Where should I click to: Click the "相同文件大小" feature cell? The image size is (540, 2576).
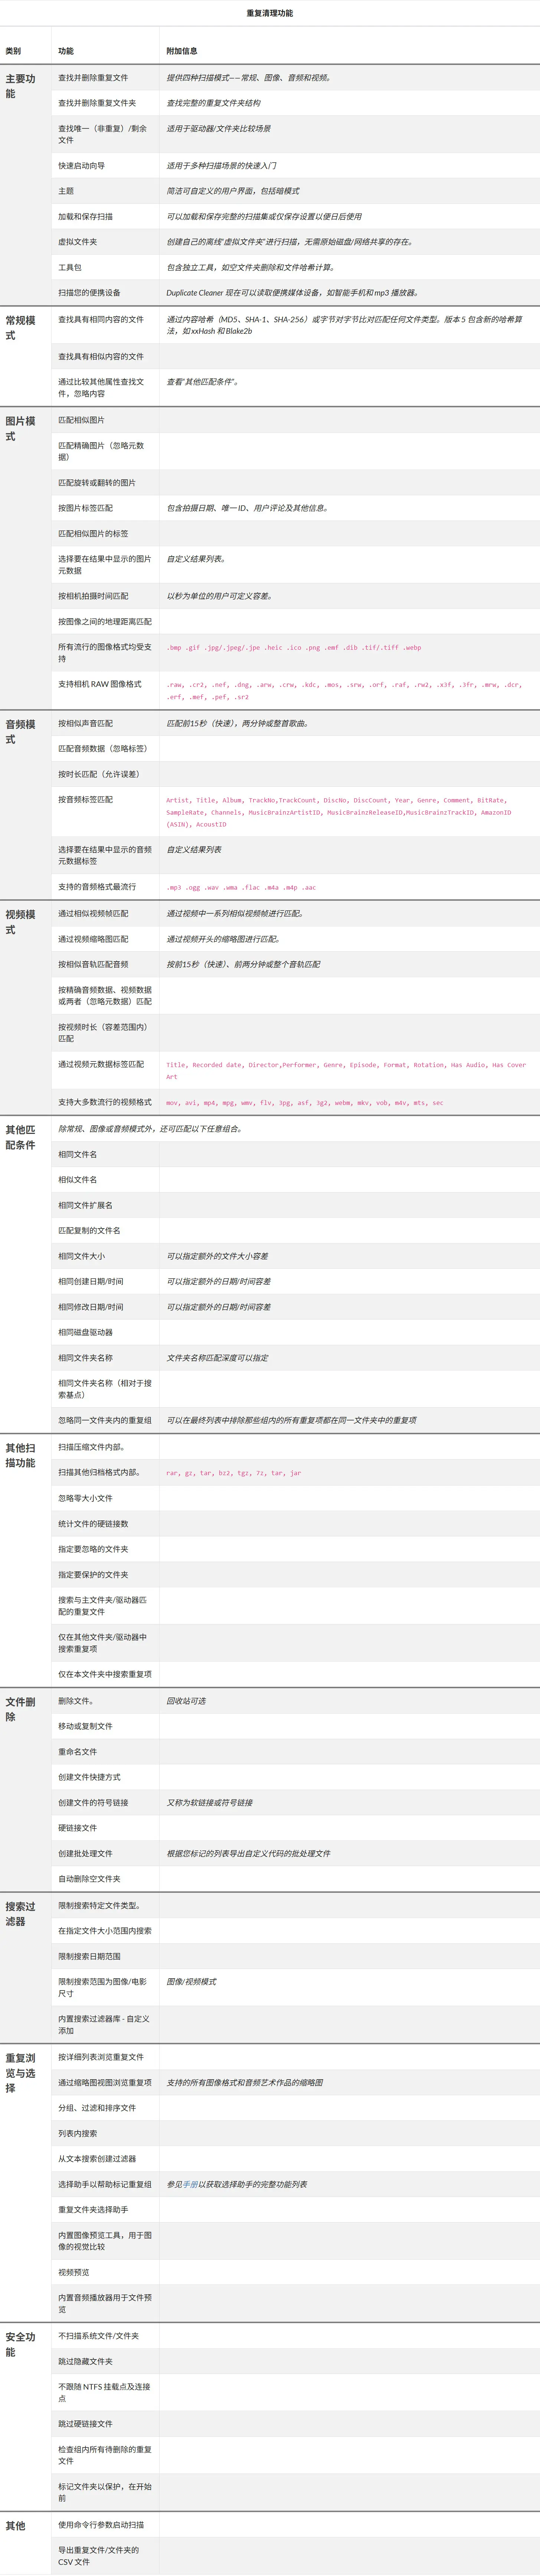click(105, 1256)
